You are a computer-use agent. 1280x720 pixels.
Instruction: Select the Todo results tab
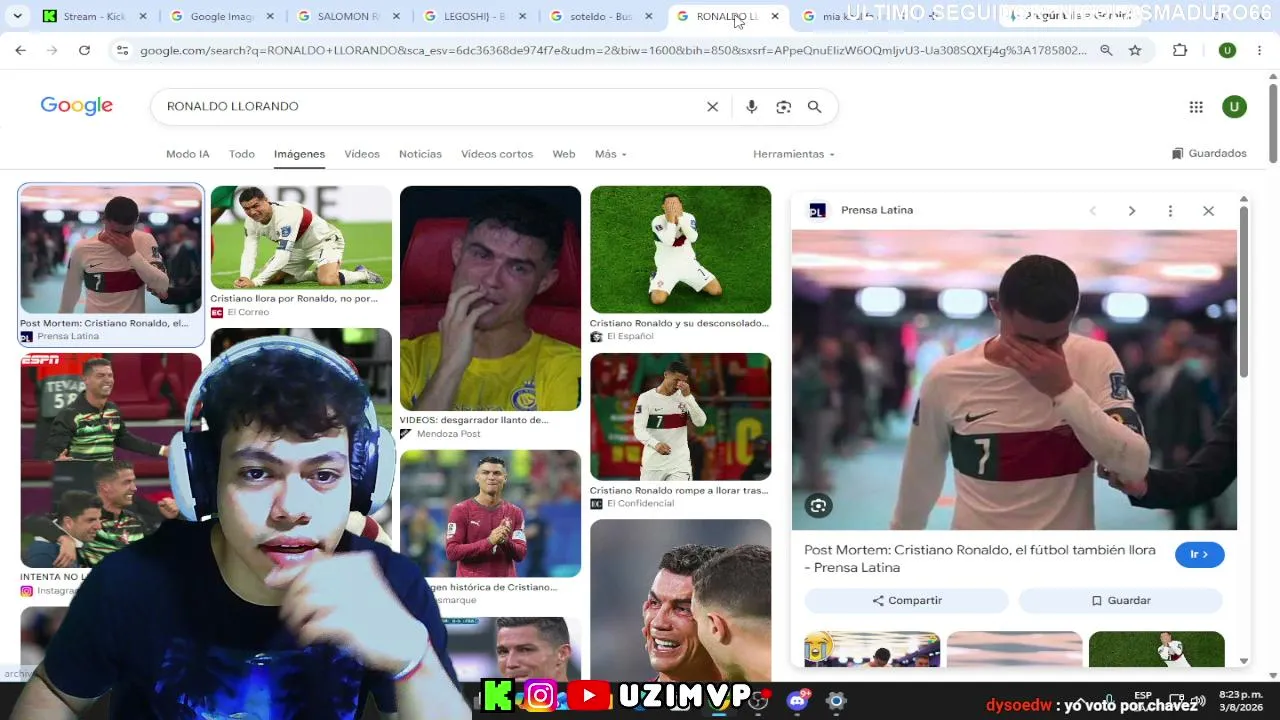pyautogui.click(x=242, y=154)
